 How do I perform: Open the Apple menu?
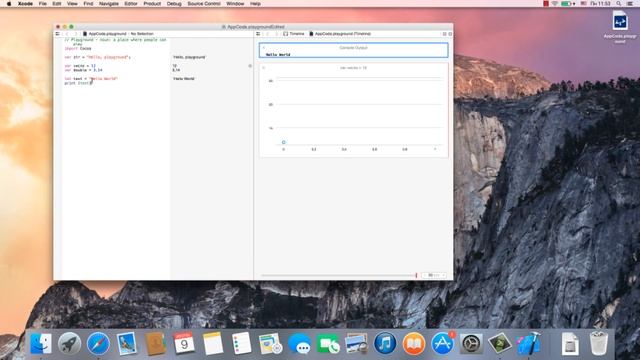(9, 4)
